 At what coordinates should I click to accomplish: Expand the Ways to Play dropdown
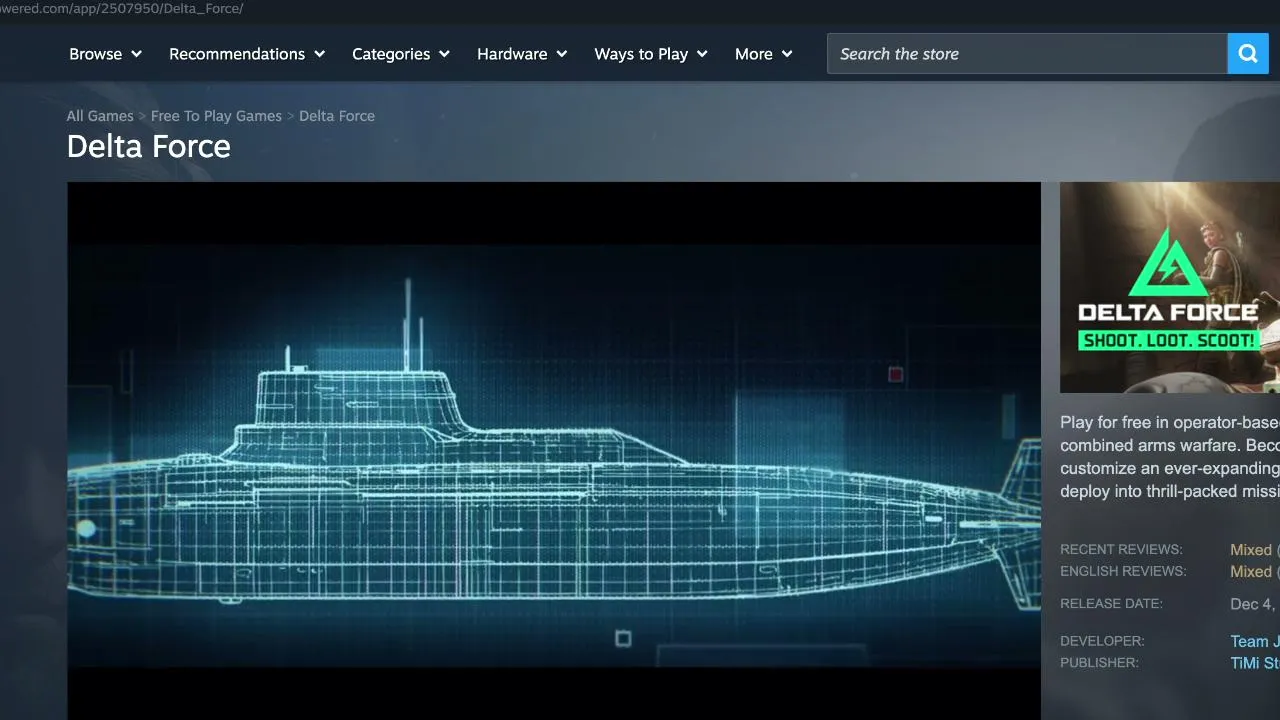[x=651, y=54]
